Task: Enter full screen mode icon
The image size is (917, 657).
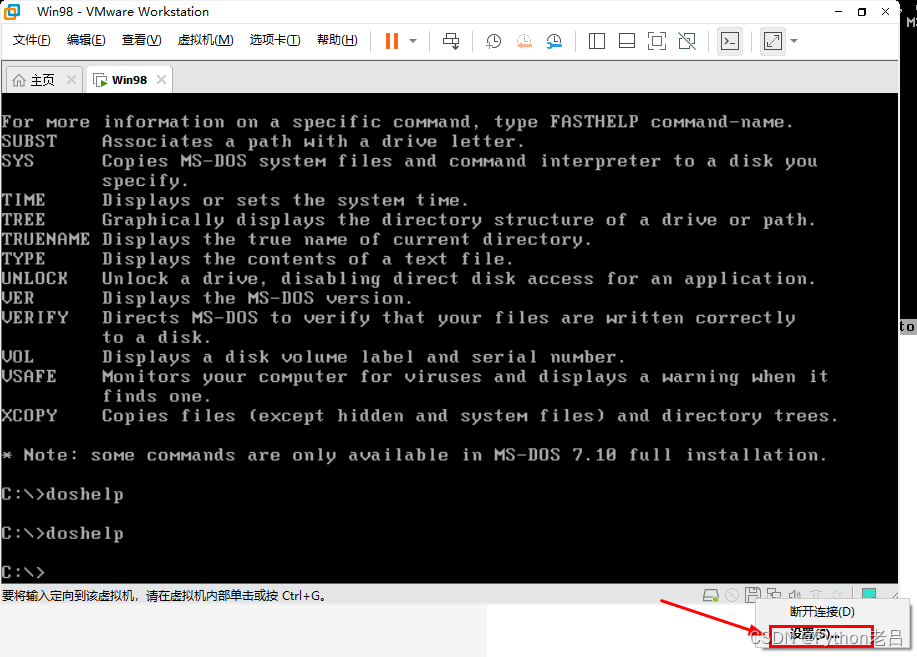Action: 657,41
